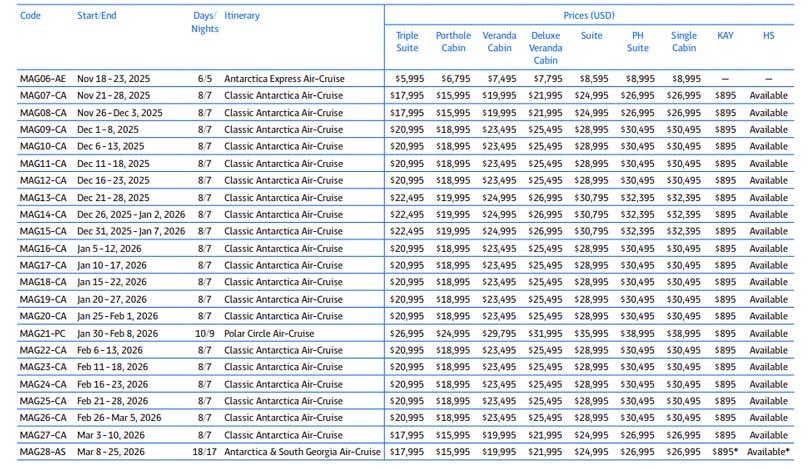Select code MAG10-CA

click(43, 146)
